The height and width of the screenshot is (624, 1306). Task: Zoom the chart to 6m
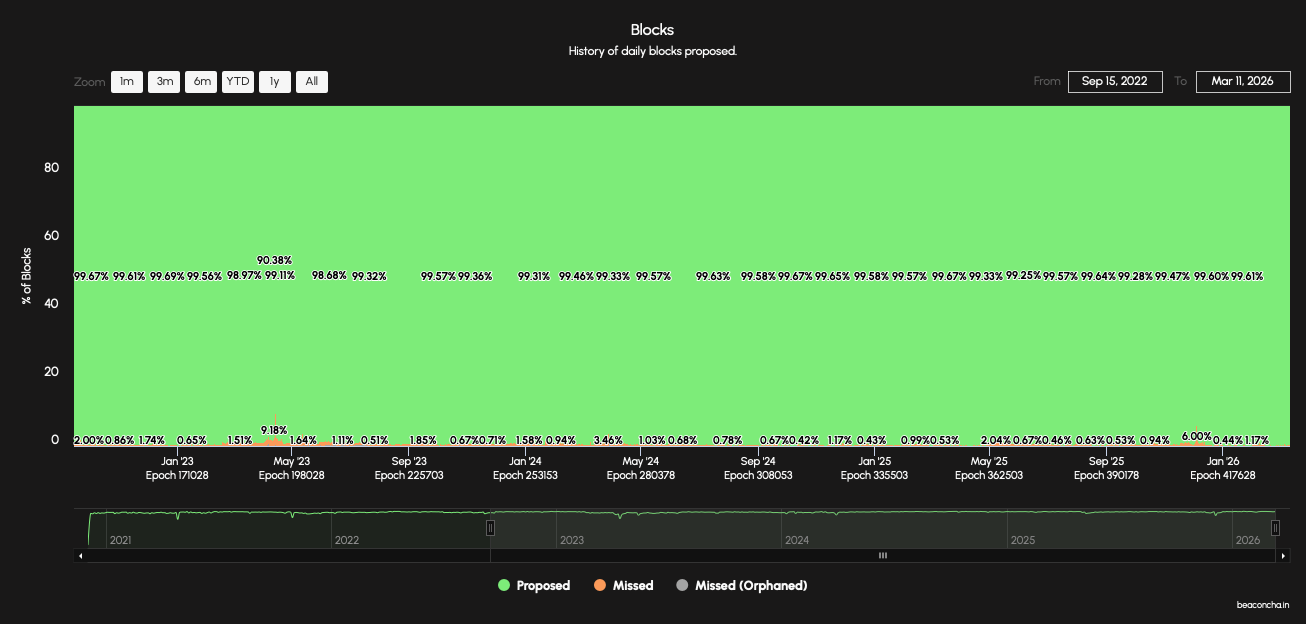click(x=202, y=82)
